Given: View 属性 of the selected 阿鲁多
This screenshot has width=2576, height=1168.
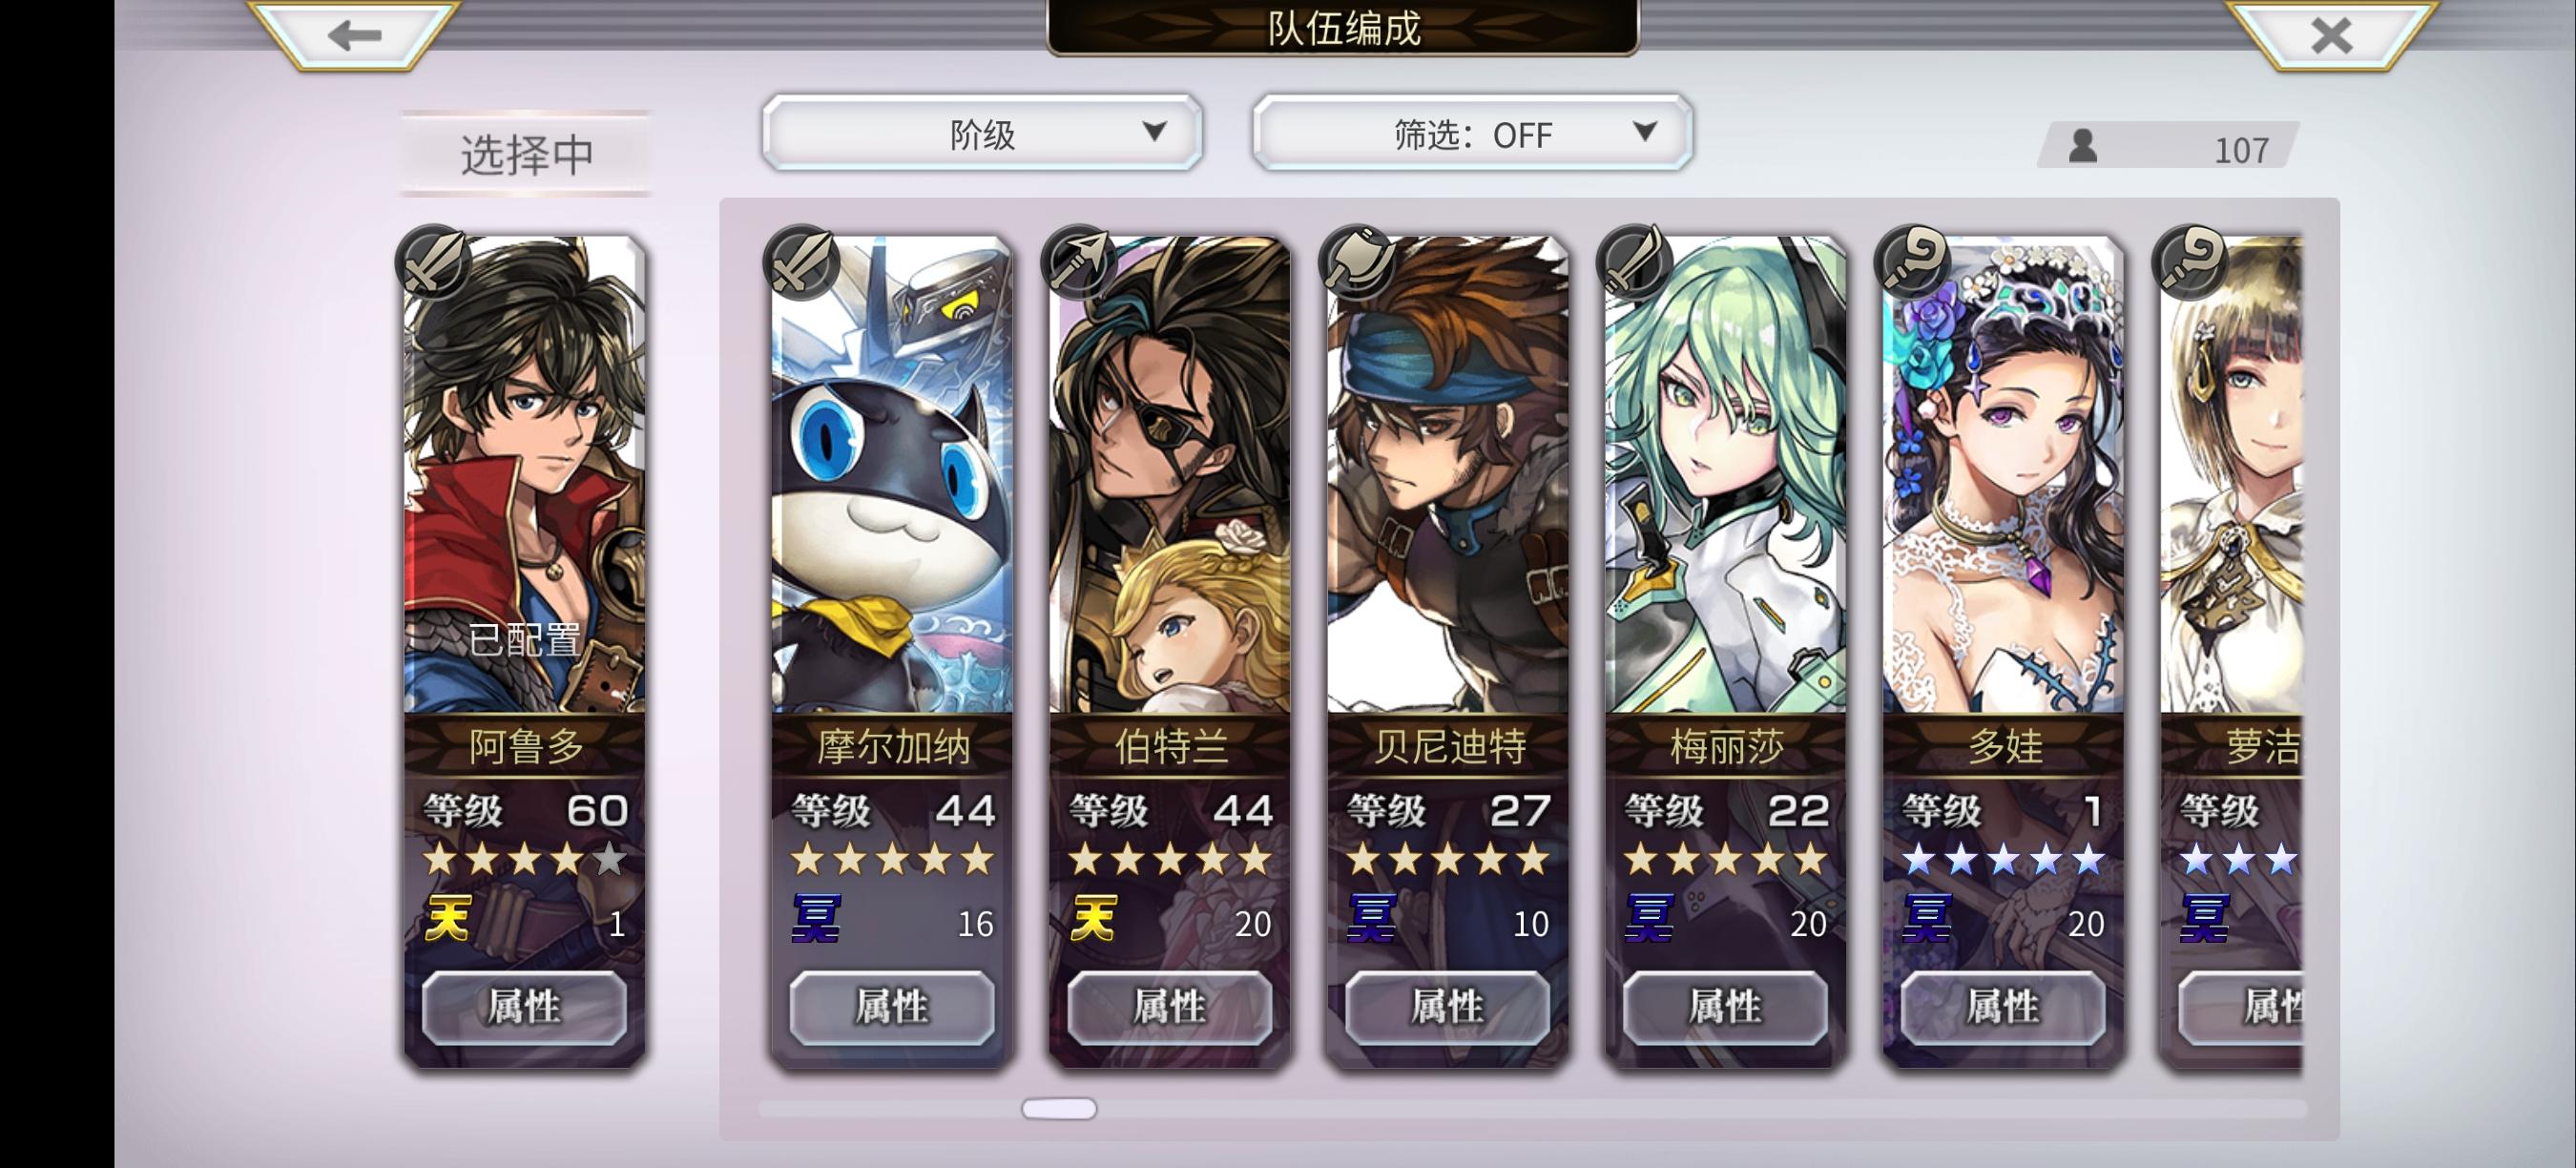Looking at the screenshot, I should coord(525,1006).
